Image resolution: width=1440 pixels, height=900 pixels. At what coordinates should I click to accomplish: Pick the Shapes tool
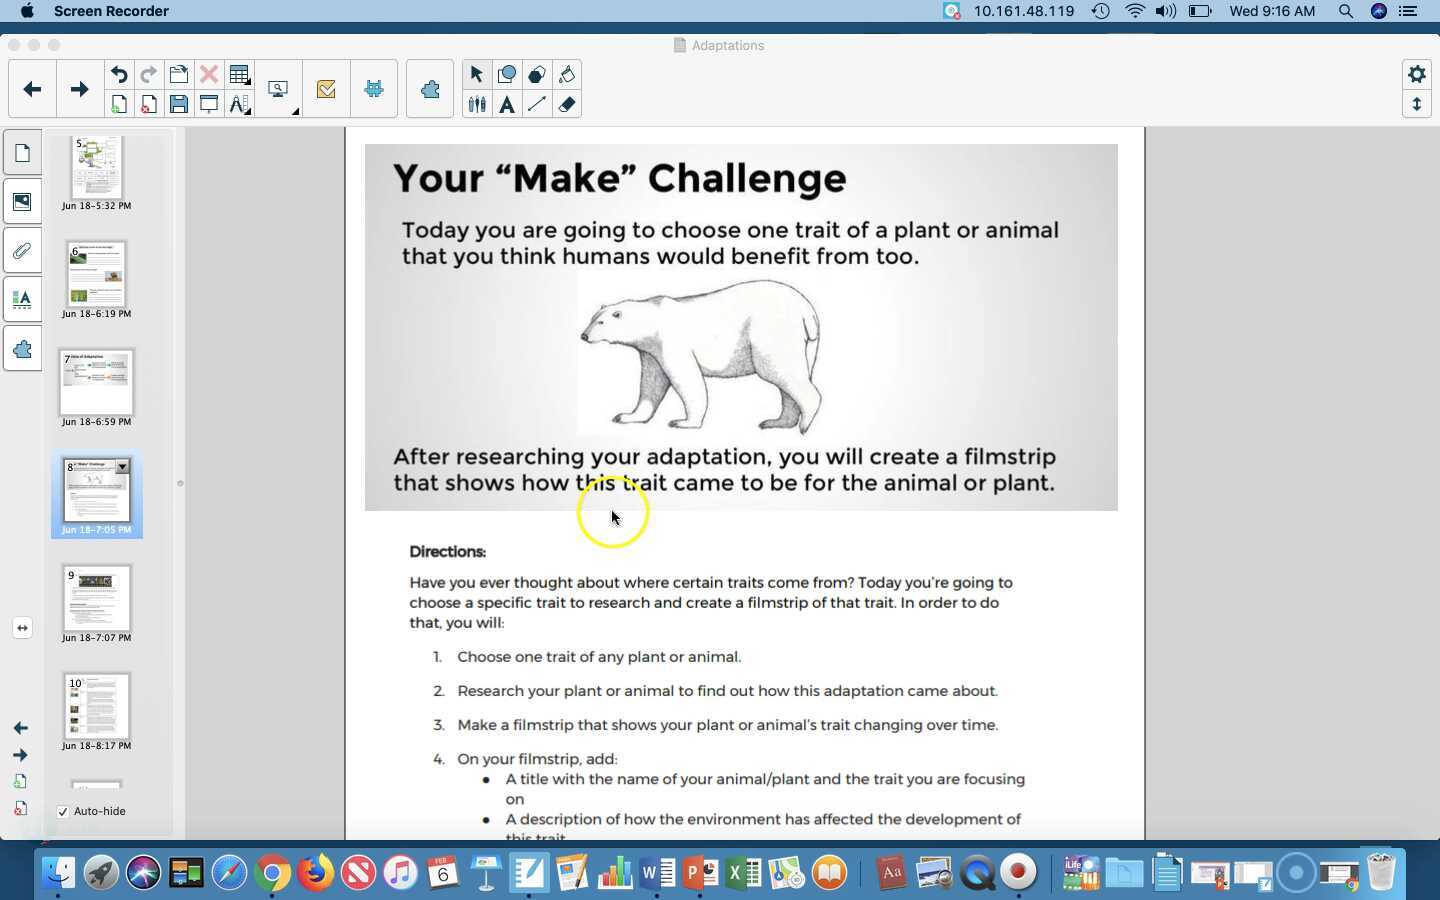pyautogui.click(x=508, y=74)
